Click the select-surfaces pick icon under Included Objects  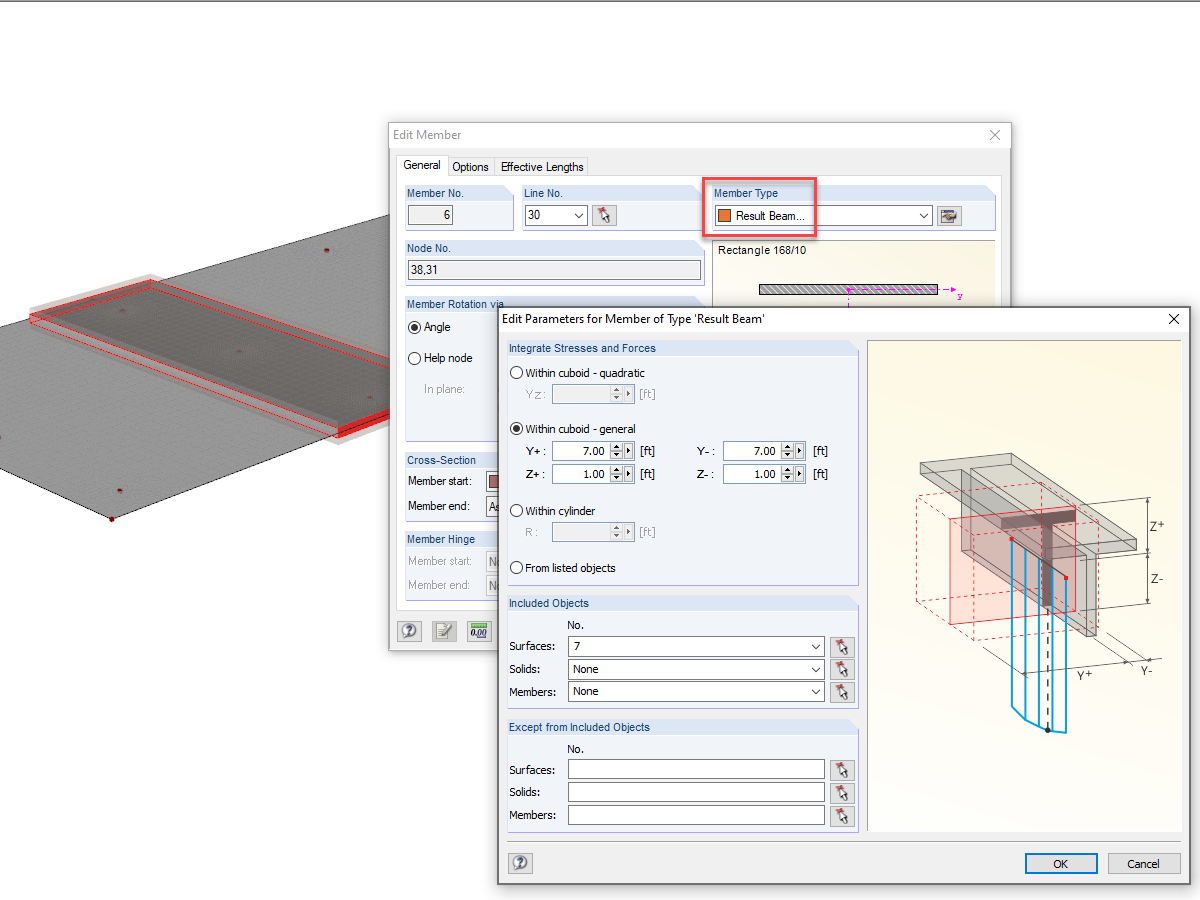coord(842,646)
